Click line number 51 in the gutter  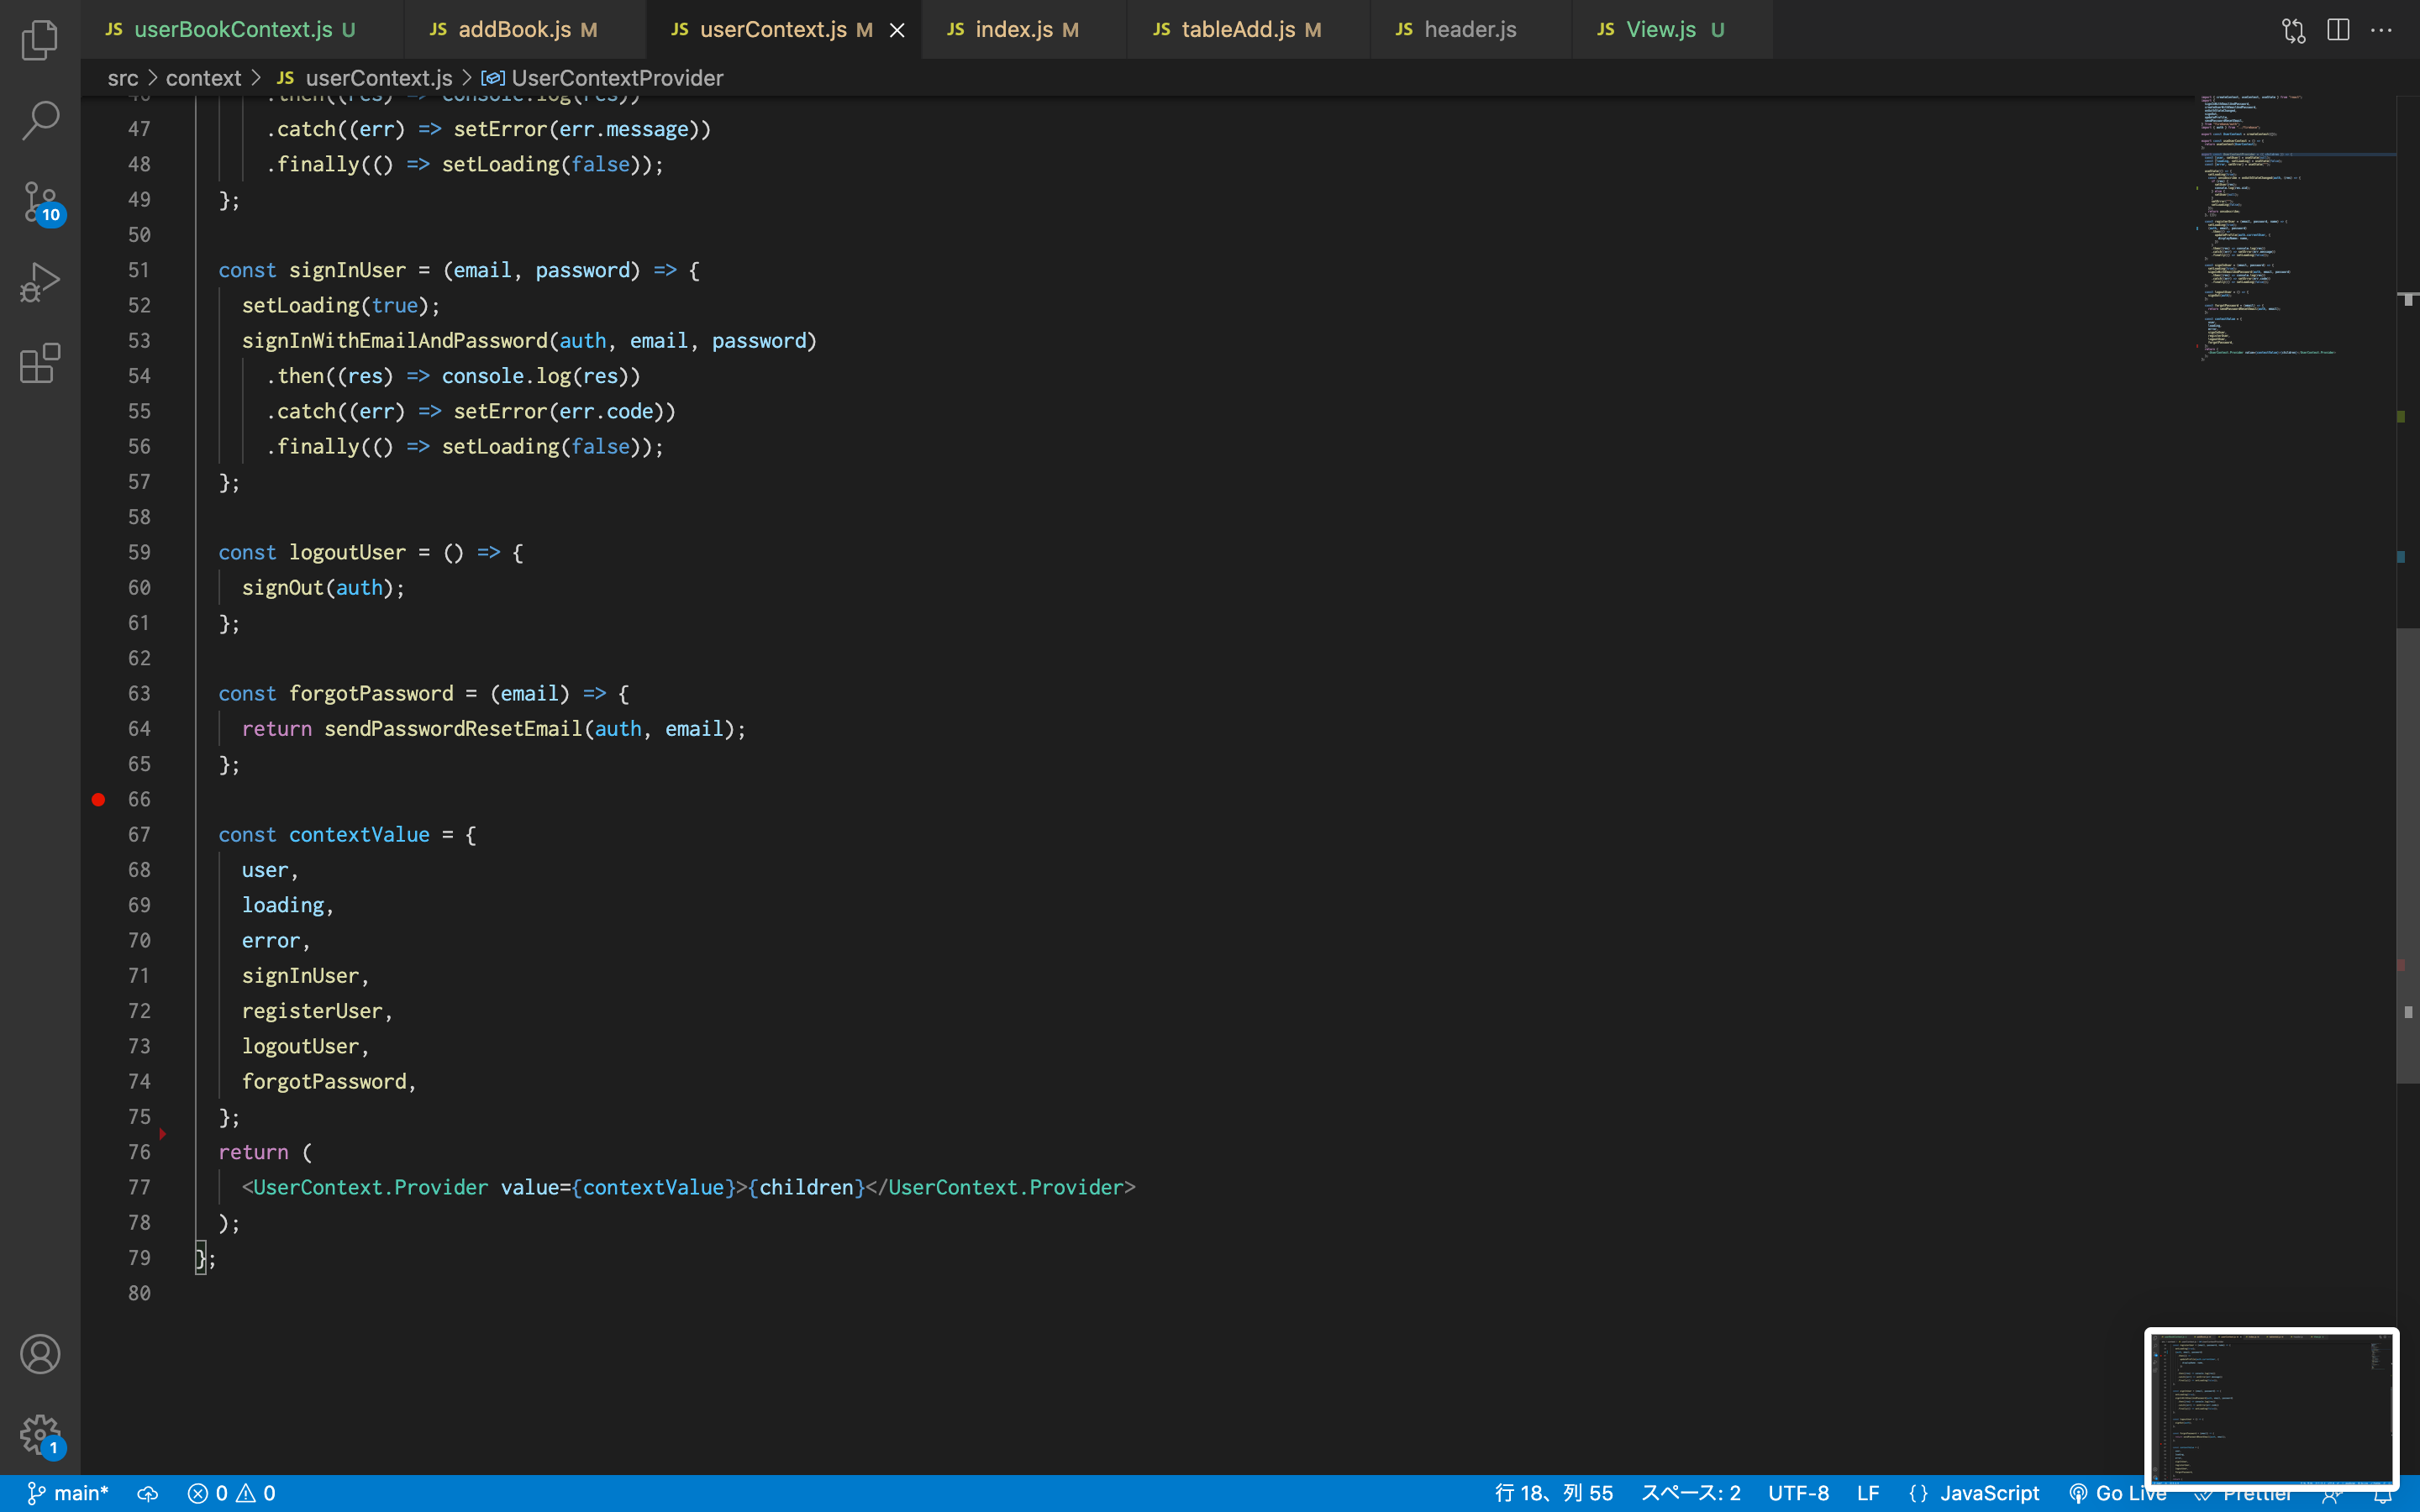click(139, 270)
